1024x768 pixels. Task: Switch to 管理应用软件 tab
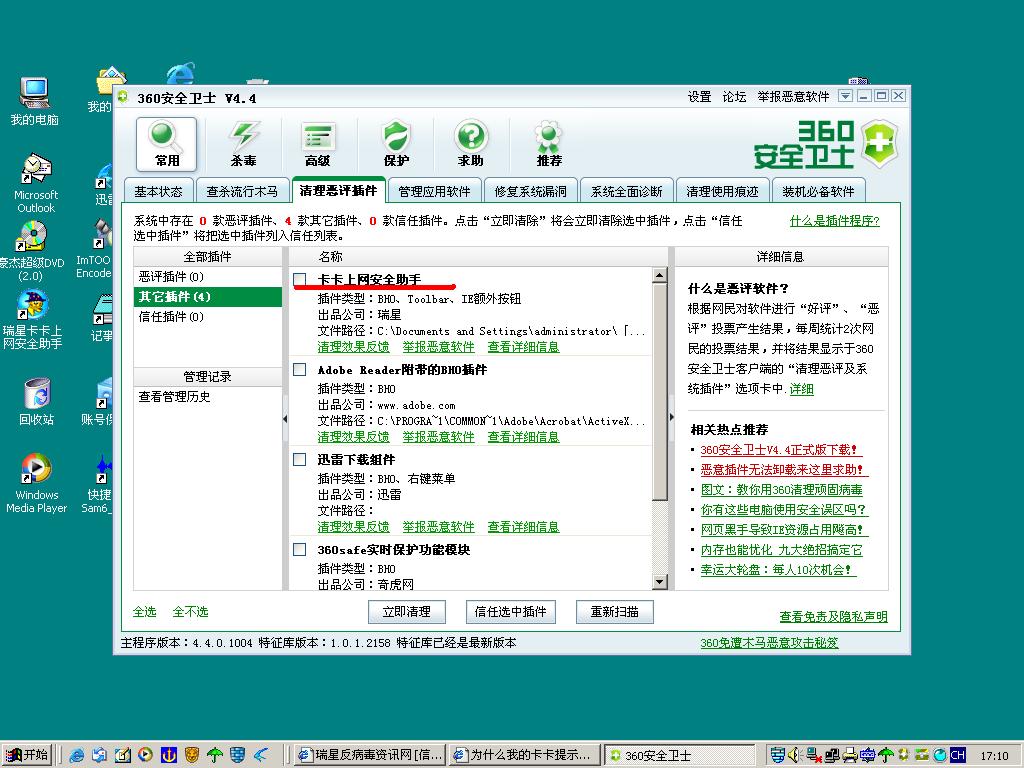[x=434, y=191]
